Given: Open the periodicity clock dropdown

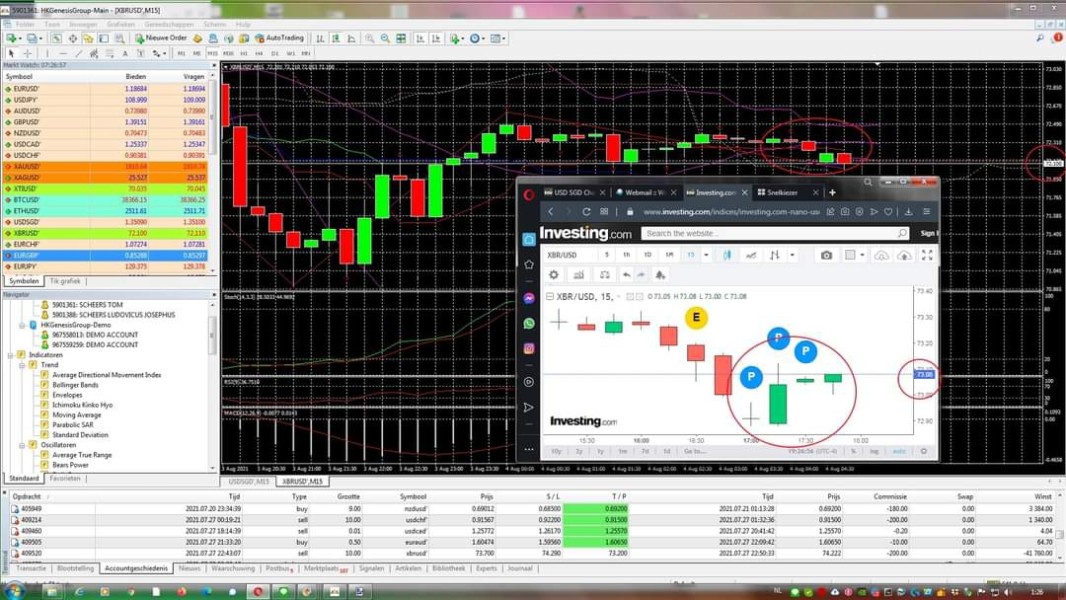Looking at the screenshot, I should pyautogui.click(x=478, y=39).
